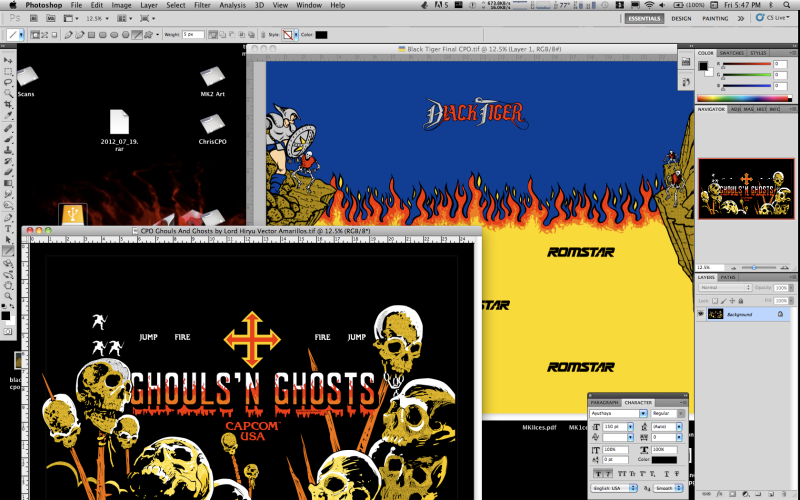
Task: Toggle Small Caps in Character panel
Action: [632, 474]
